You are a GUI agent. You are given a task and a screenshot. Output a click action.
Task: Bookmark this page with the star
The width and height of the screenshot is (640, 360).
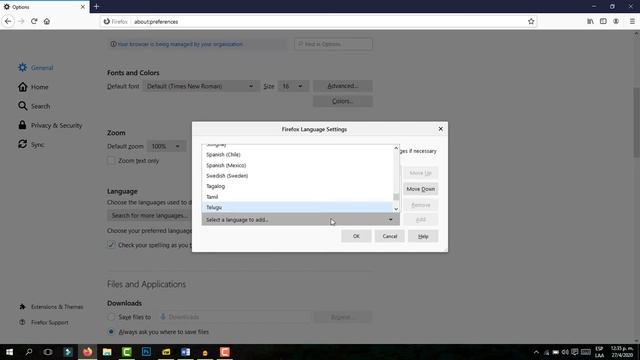pos(531,21)
